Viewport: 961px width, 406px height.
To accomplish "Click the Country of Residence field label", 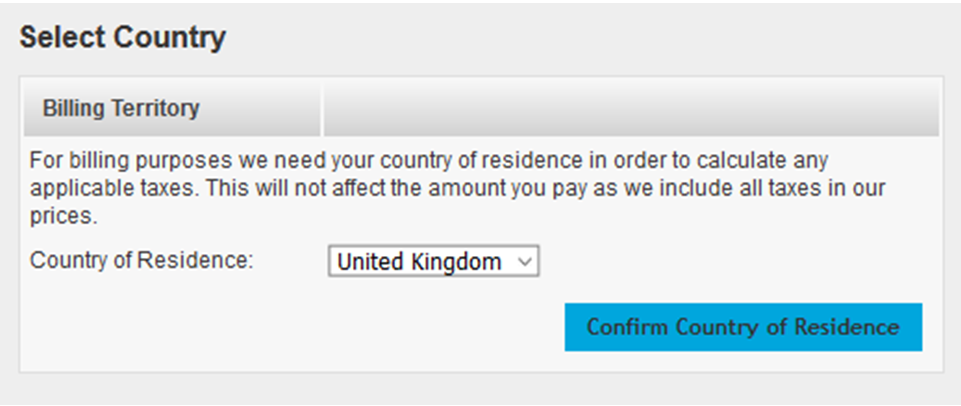I will (142, 261).
